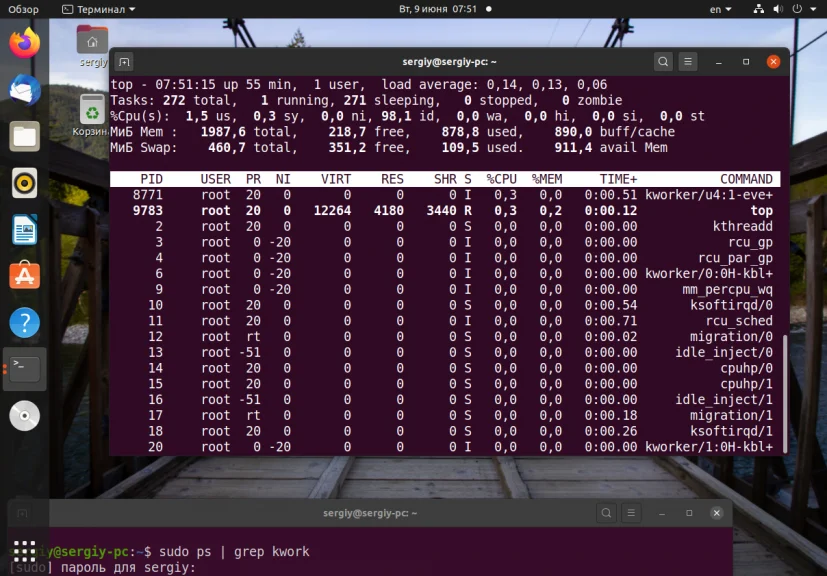Viewport: 827px width, 576px height.
Task: Select the ksoftirqd/0 process name
Action: coord(732,305)
